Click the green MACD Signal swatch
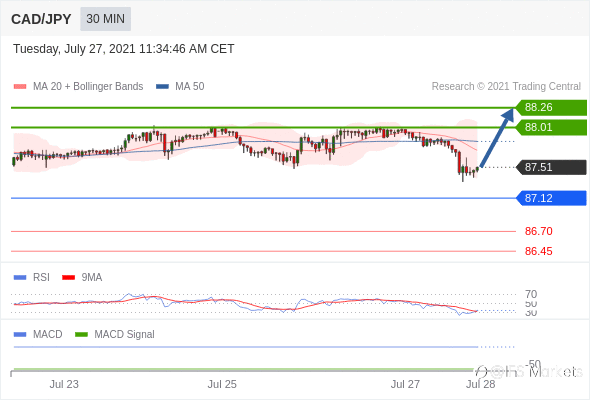The height and width of the screenshot is (400, 590). click(x=81, y=335)
